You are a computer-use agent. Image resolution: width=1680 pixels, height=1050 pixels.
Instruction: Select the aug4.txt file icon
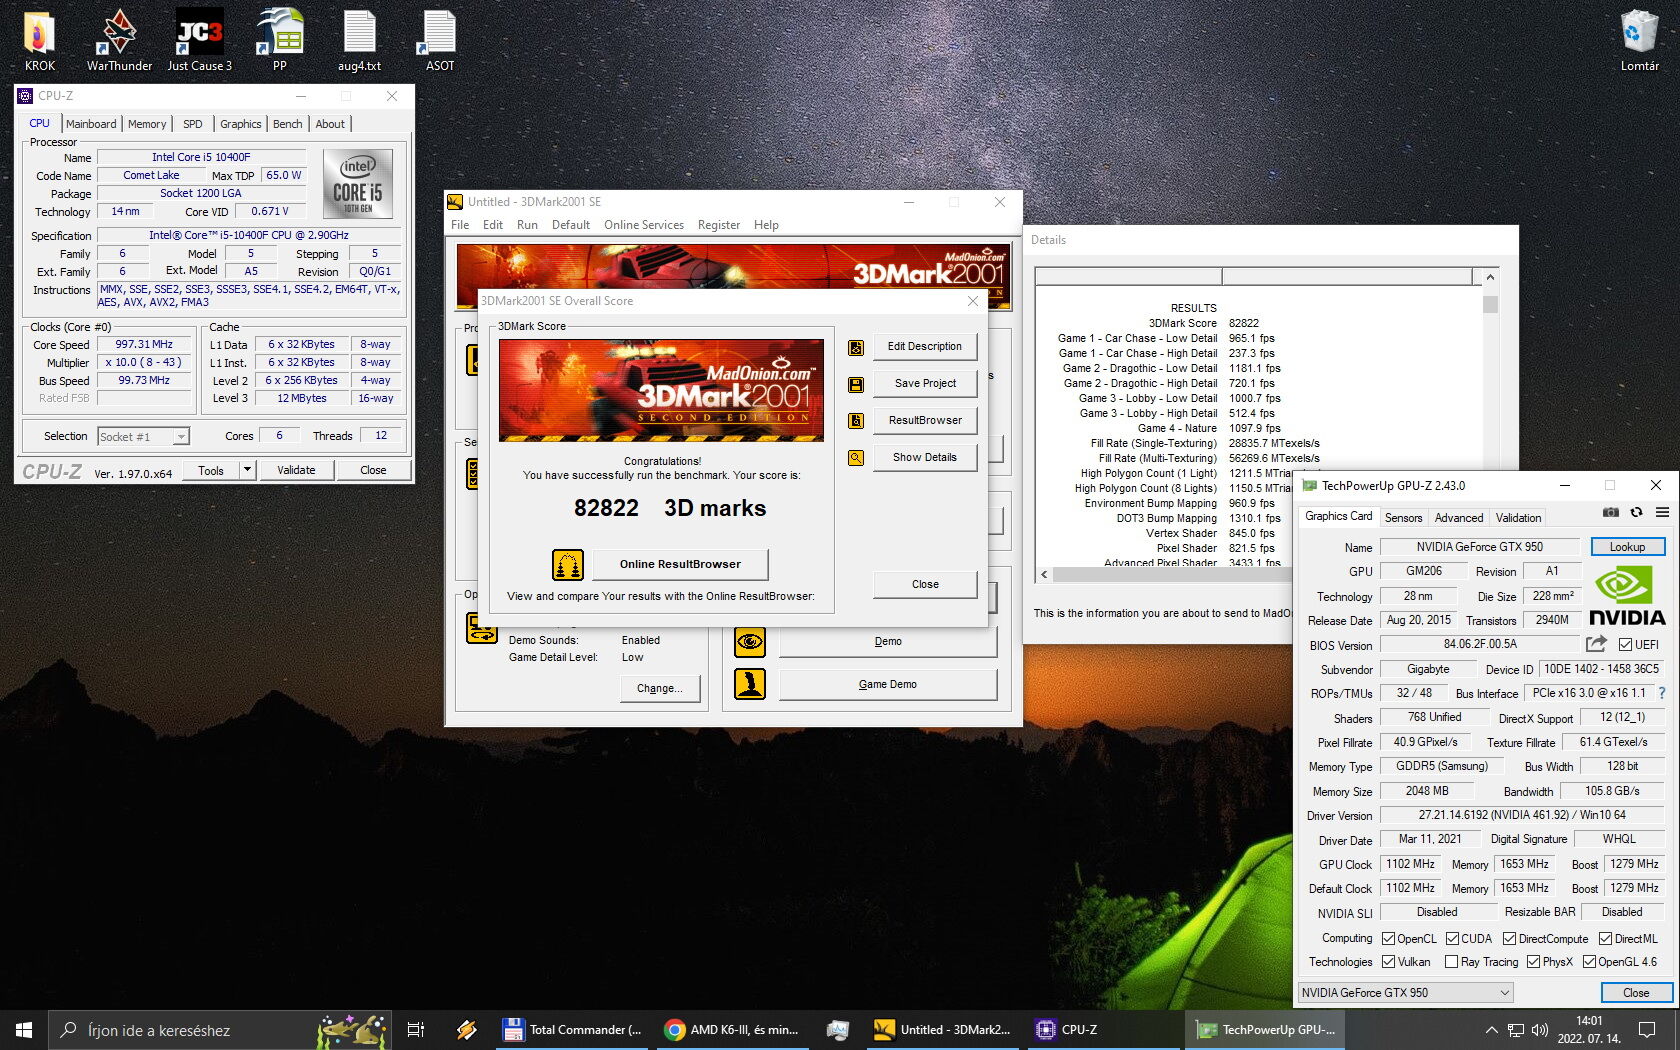pos(359,40)
